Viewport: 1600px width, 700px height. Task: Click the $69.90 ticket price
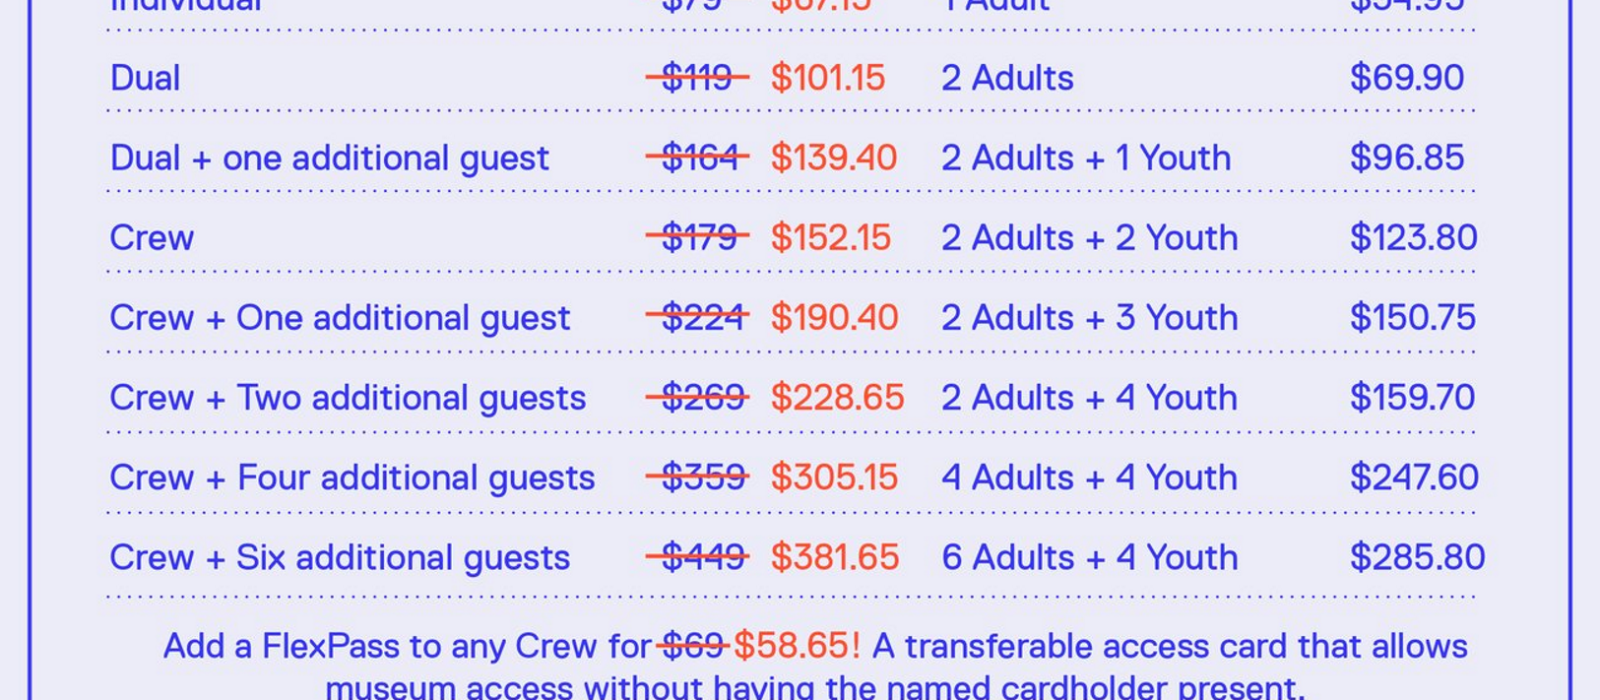pyautogui.click(x=1407, y=78)
